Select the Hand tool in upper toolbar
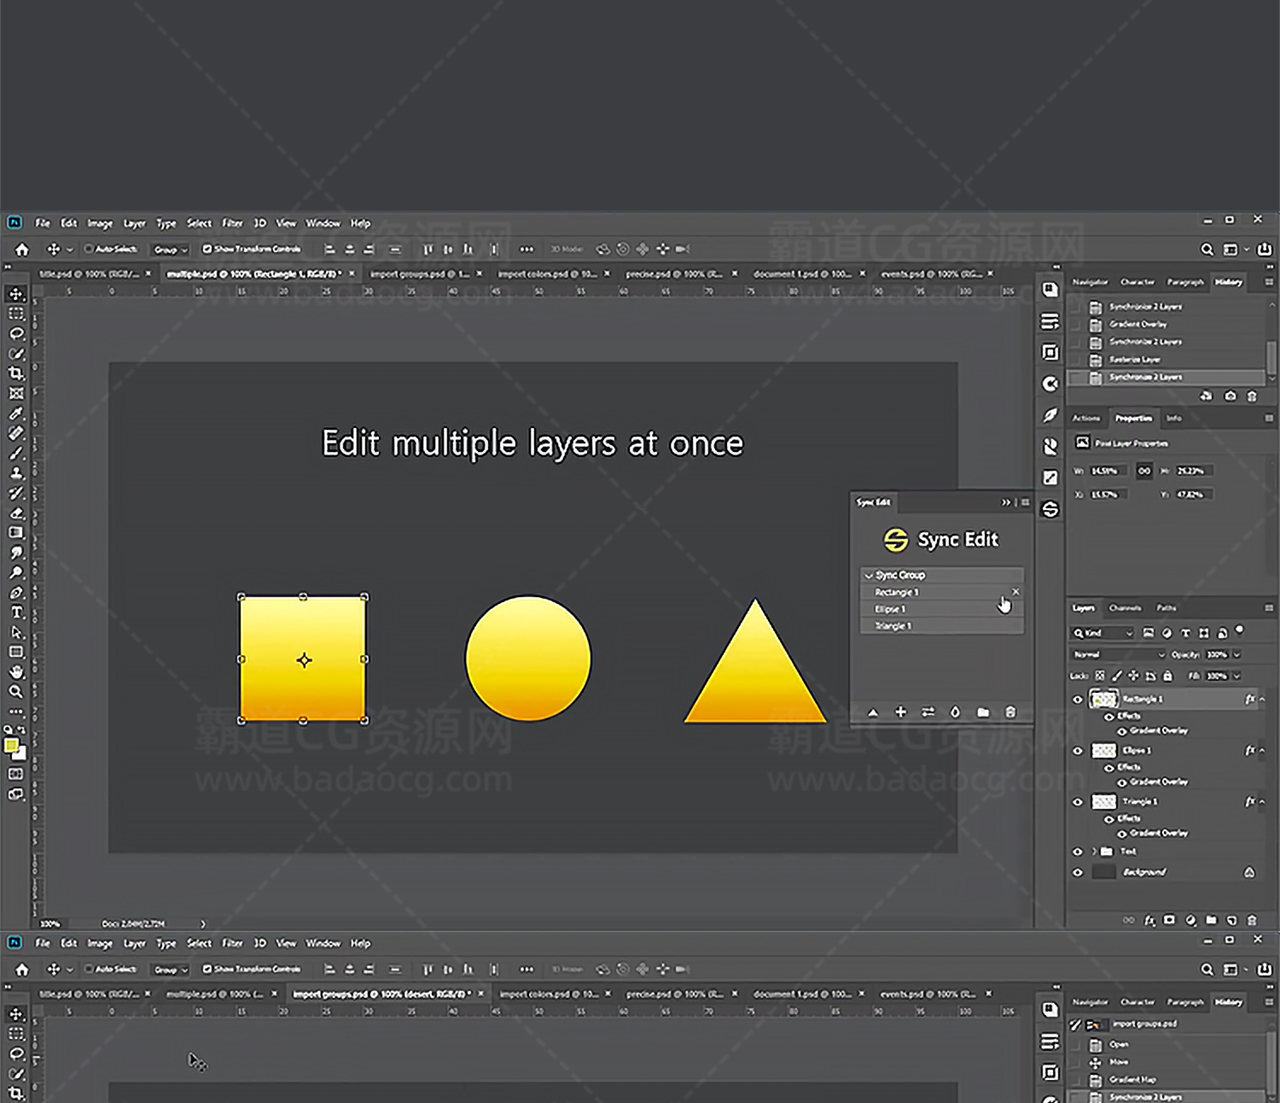The image size is (1280, 1103). [x=16, y=672]
